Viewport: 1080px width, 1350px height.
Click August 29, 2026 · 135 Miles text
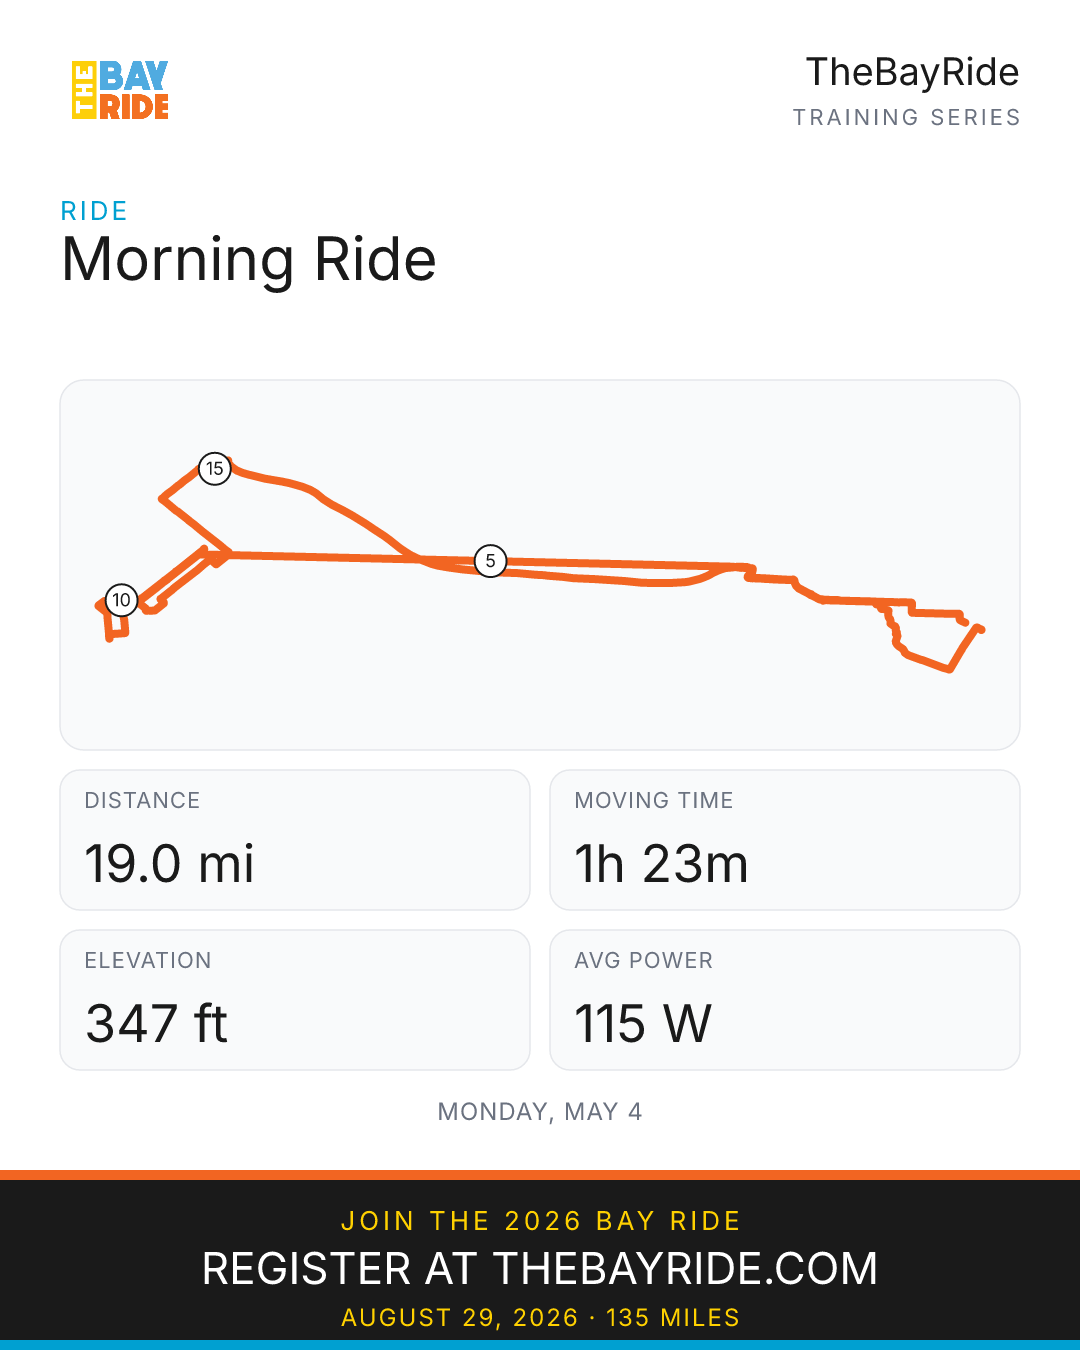point(540,1318)
